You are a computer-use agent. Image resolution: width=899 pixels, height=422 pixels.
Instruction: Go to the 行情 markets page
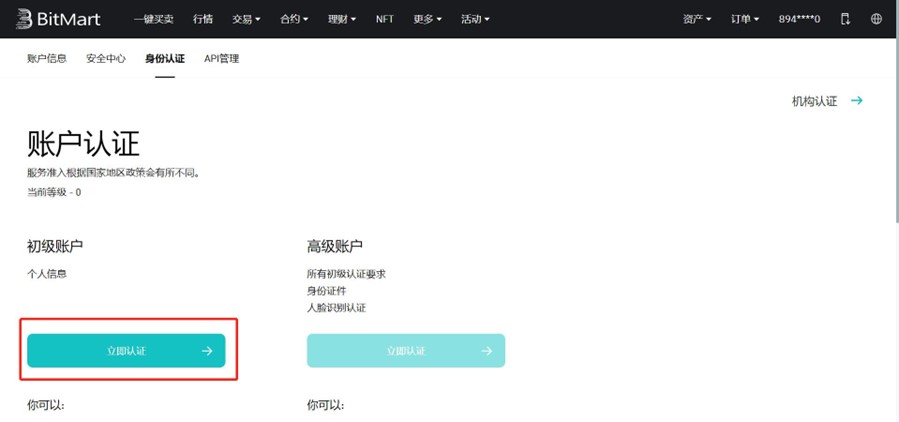(203, 19)
